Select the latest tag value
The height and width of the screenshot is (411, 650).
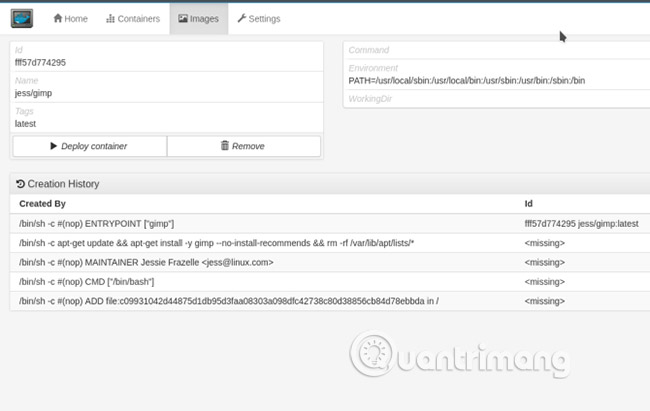click(x=25, y=124)
